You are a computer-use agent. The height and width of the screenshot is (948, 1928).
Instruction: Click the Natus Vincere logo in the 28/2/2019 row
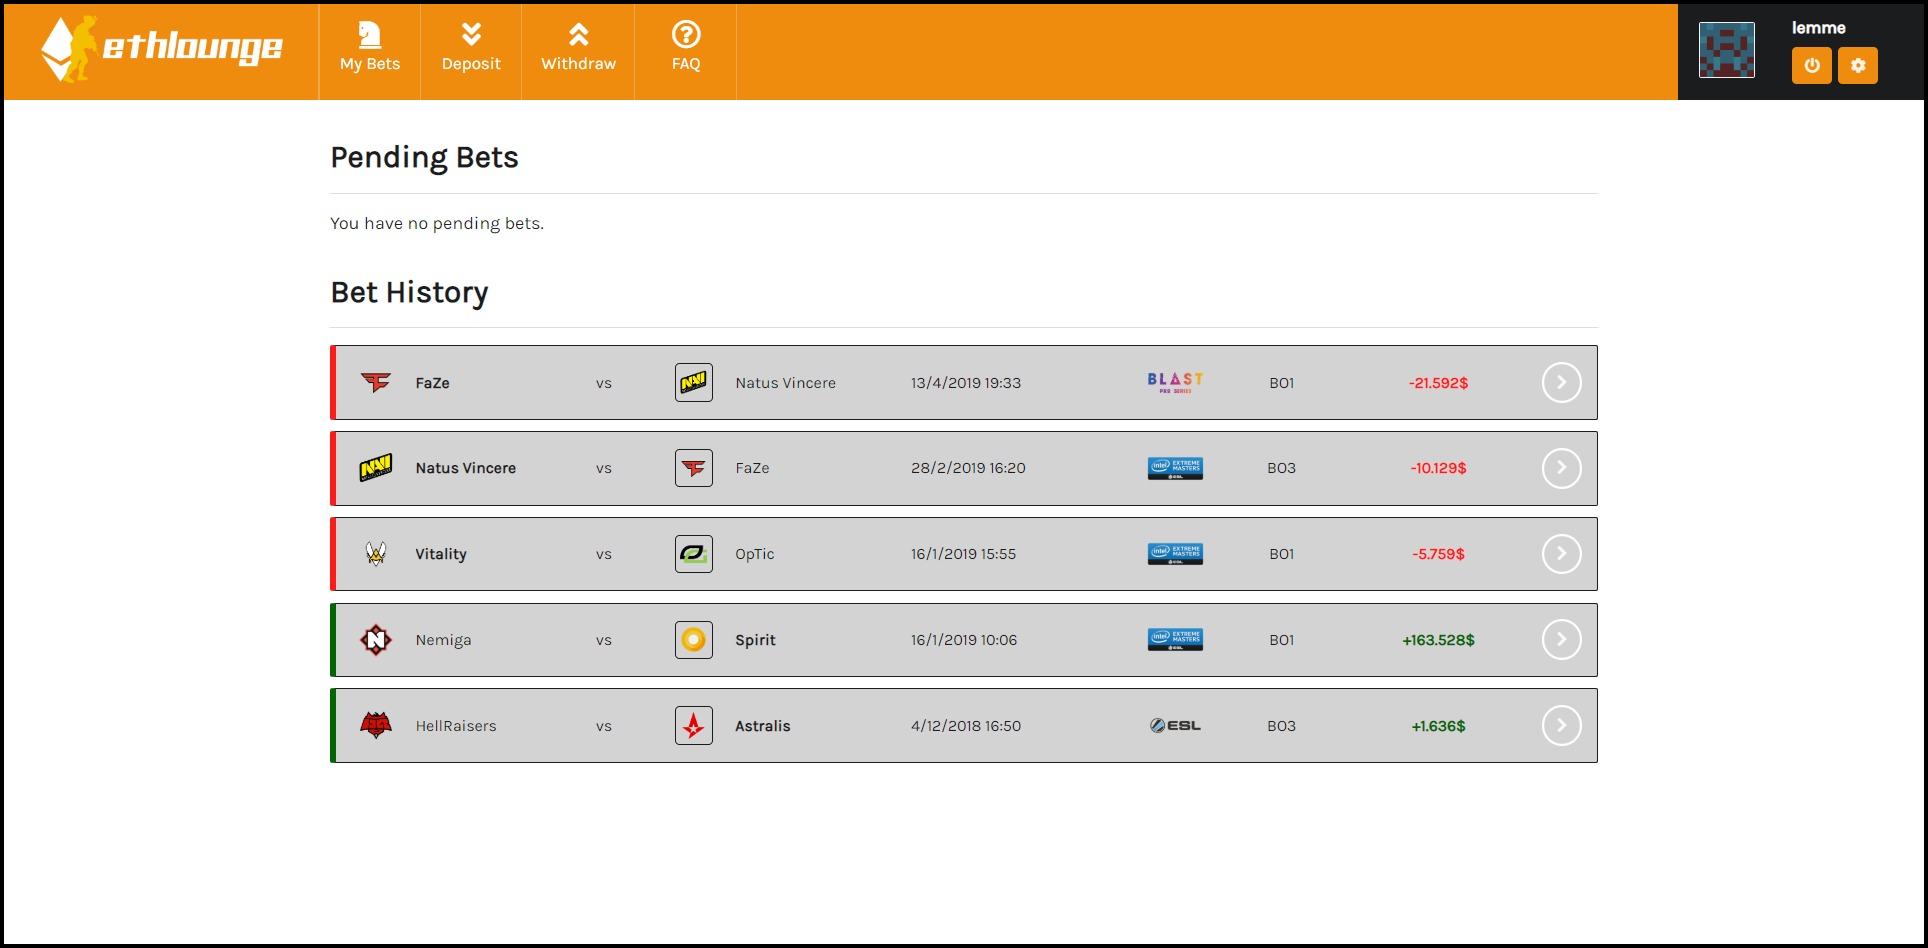pos(376,467)
